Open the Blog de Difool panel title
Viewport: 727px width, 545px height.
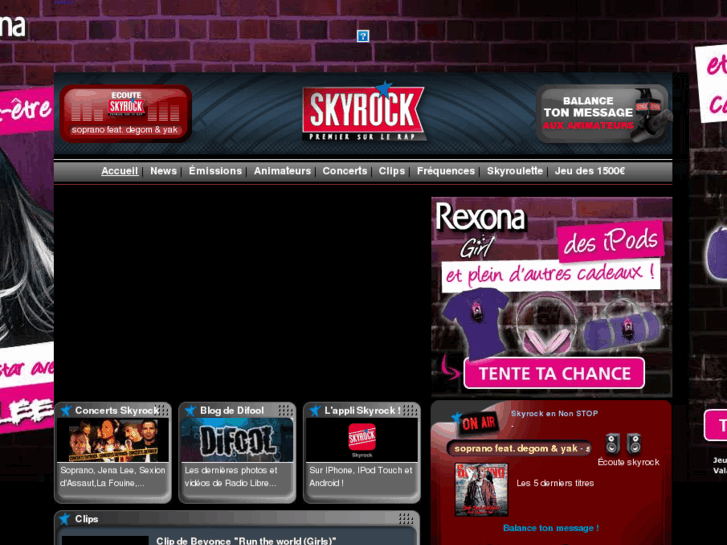coord(232,410)
